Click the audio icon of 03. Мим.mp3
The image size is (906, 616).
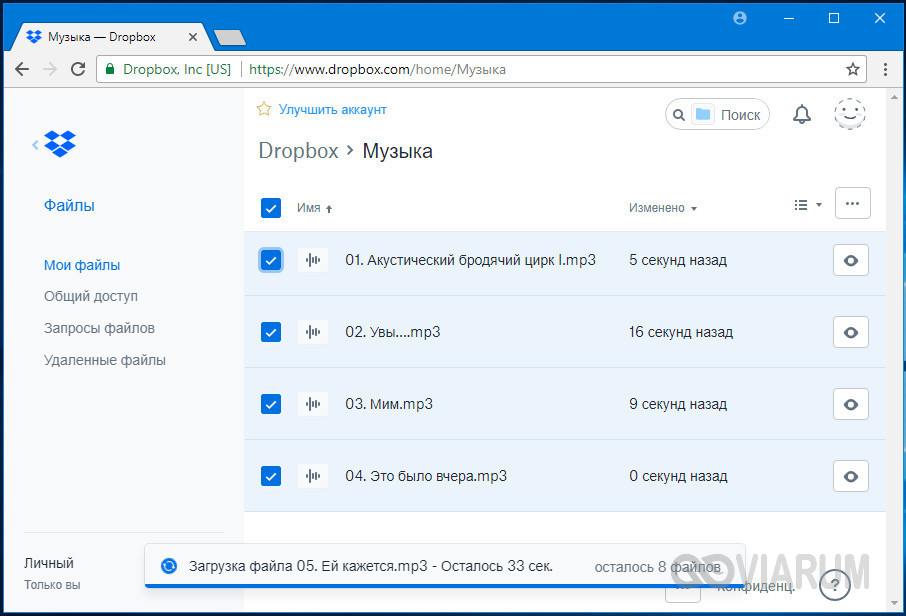click(313, 404)
